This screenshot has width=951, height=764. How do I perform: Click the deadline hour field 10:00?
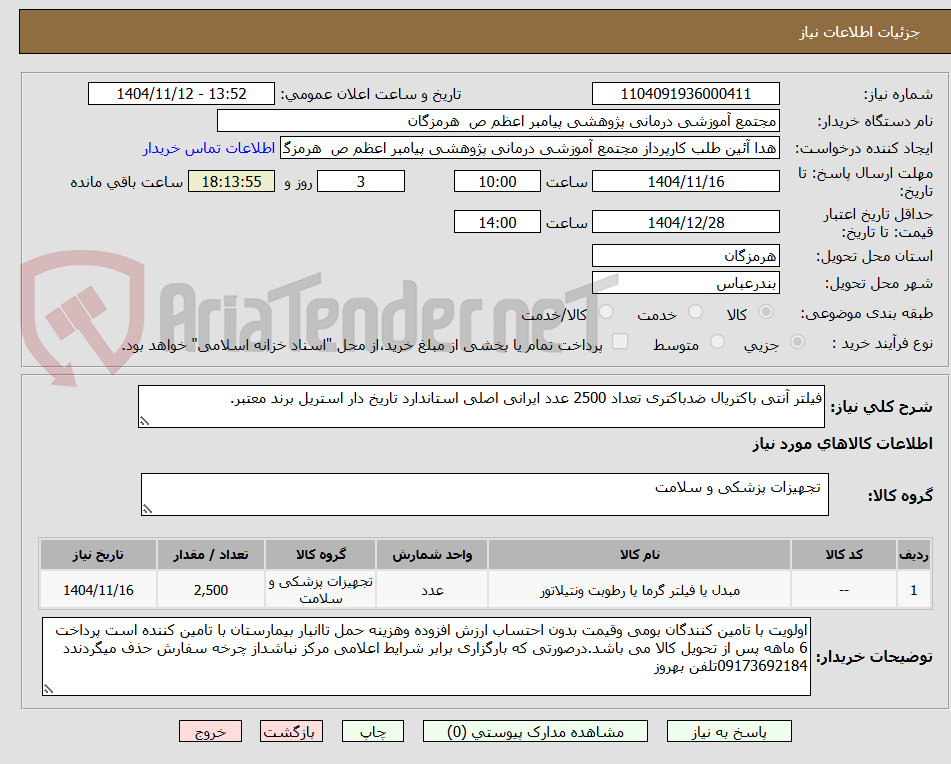(497, 181)
